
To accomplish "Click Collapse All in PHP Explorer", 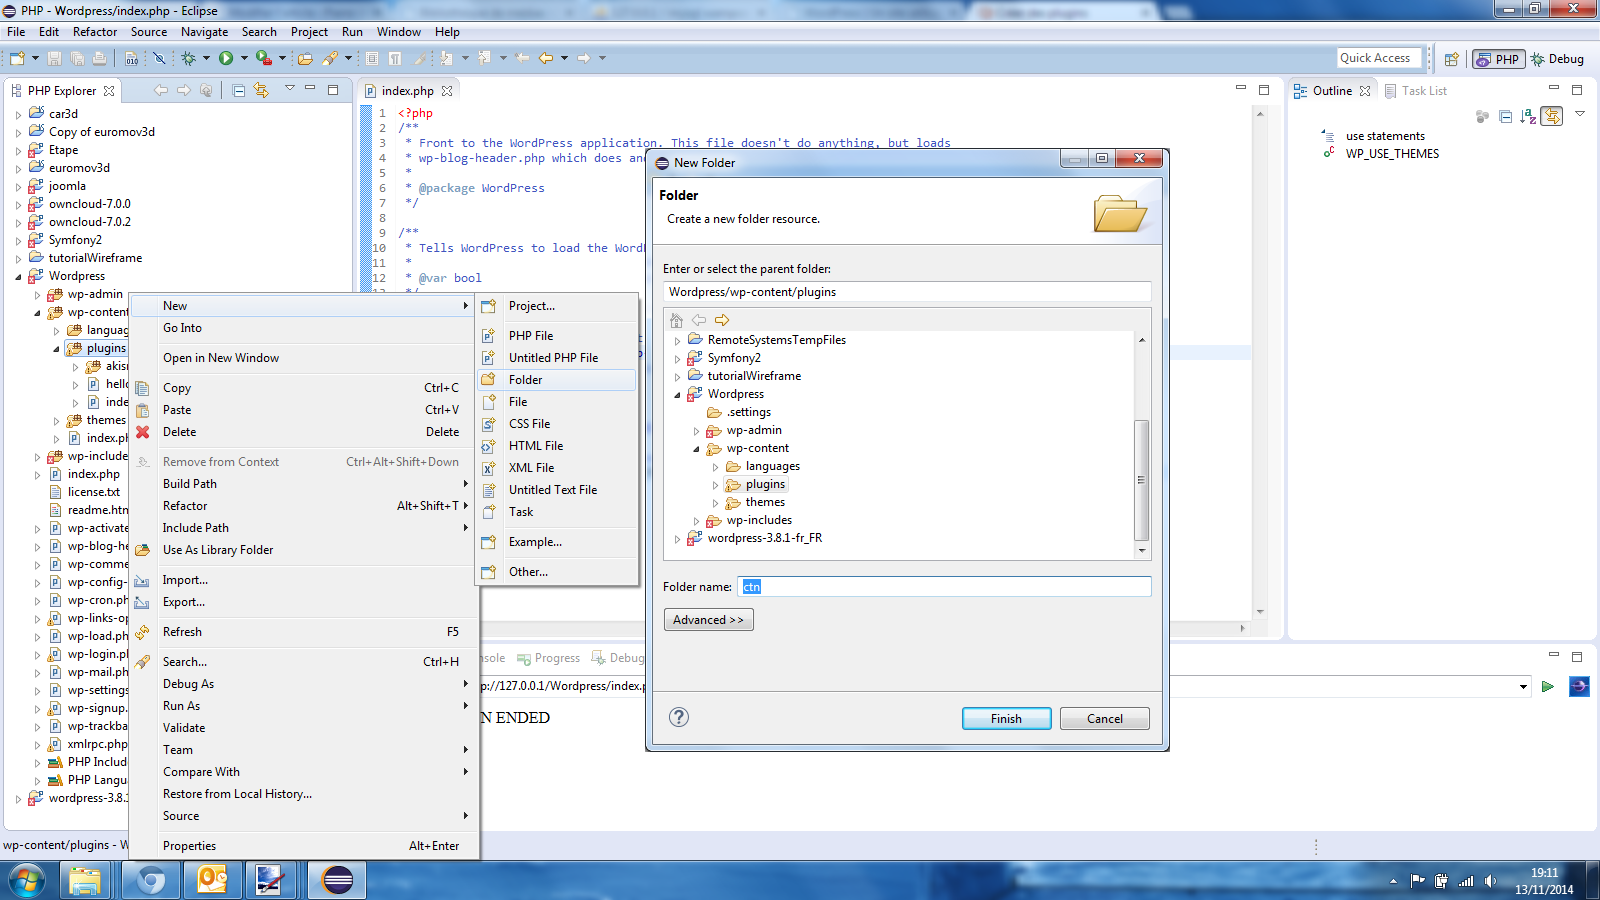I will click(x=238, y=90).
